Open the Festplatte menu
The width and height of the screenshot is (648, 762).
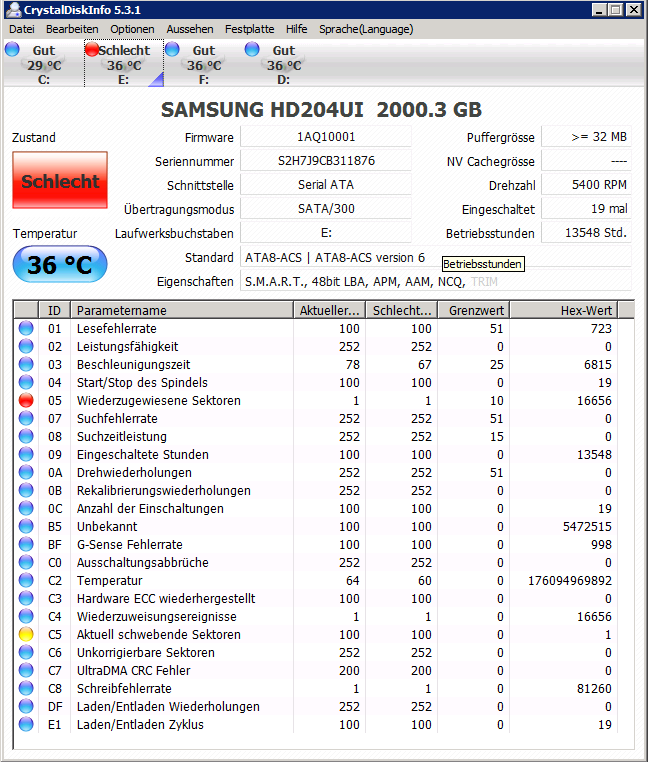(249, 29)
